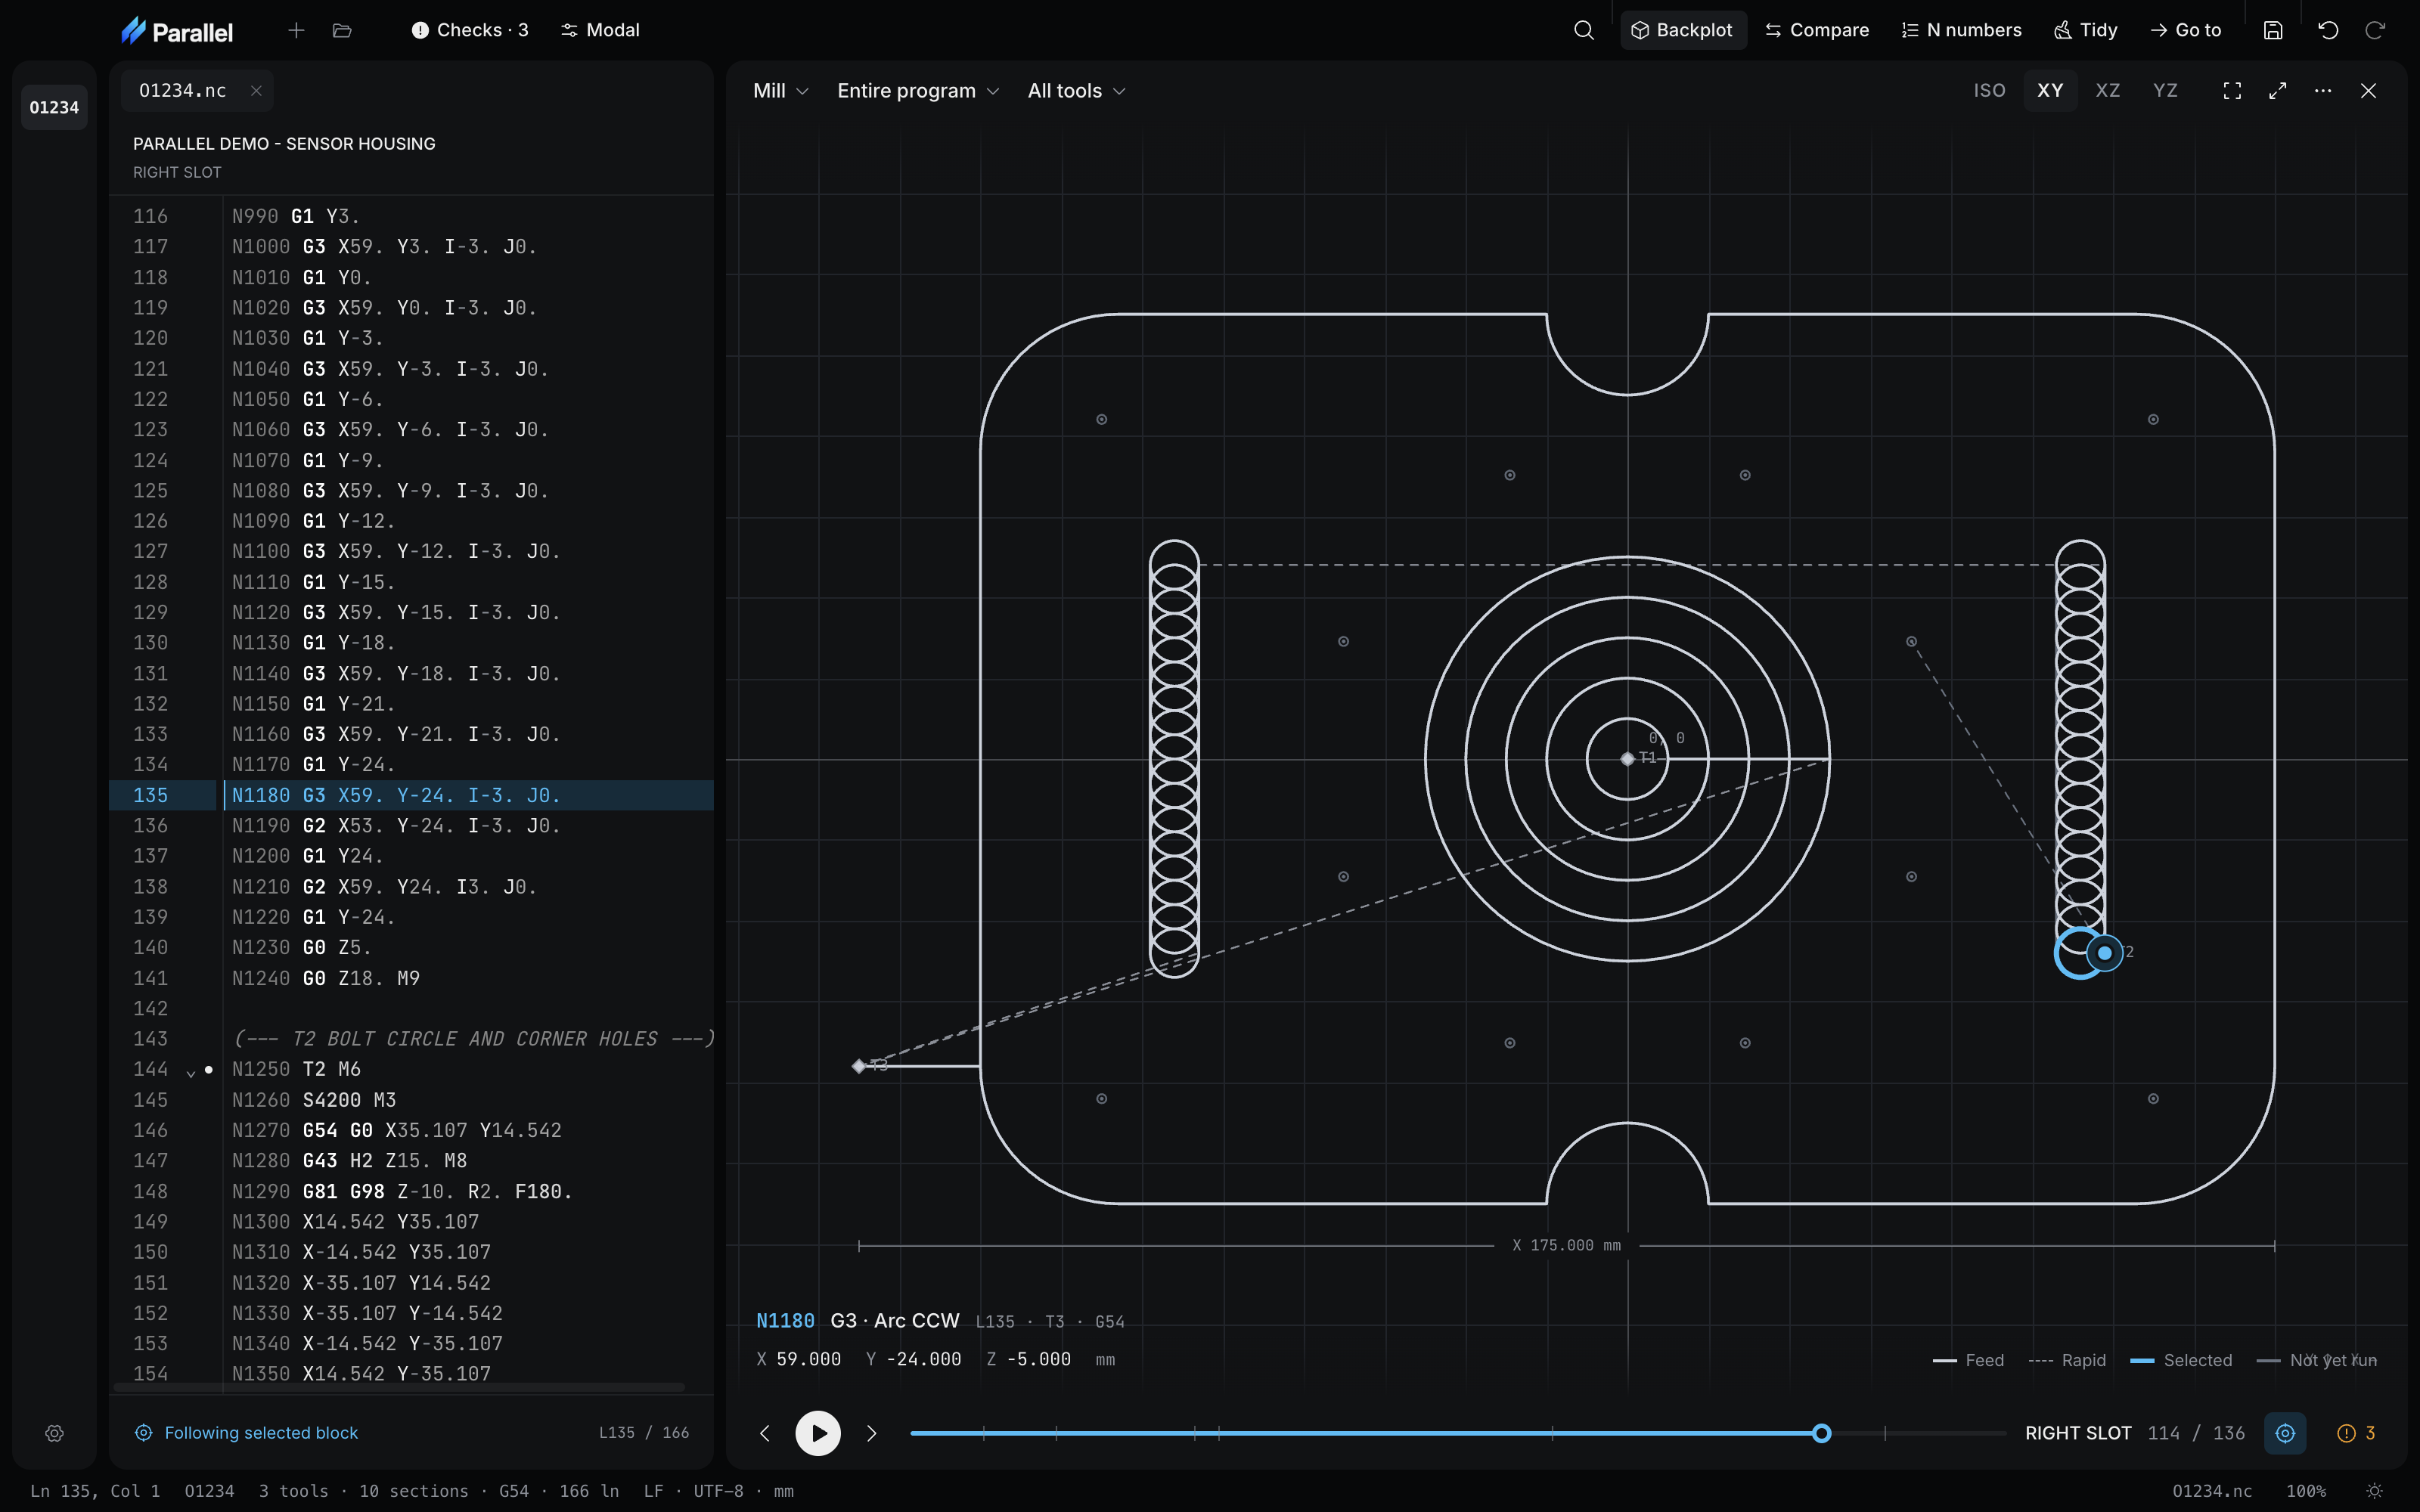Image resolution: width=2420 pixels, height=1512 pixels.
Task: Expand the backplot panel diagonal arrows icon
Action: tap(2278, 91)
